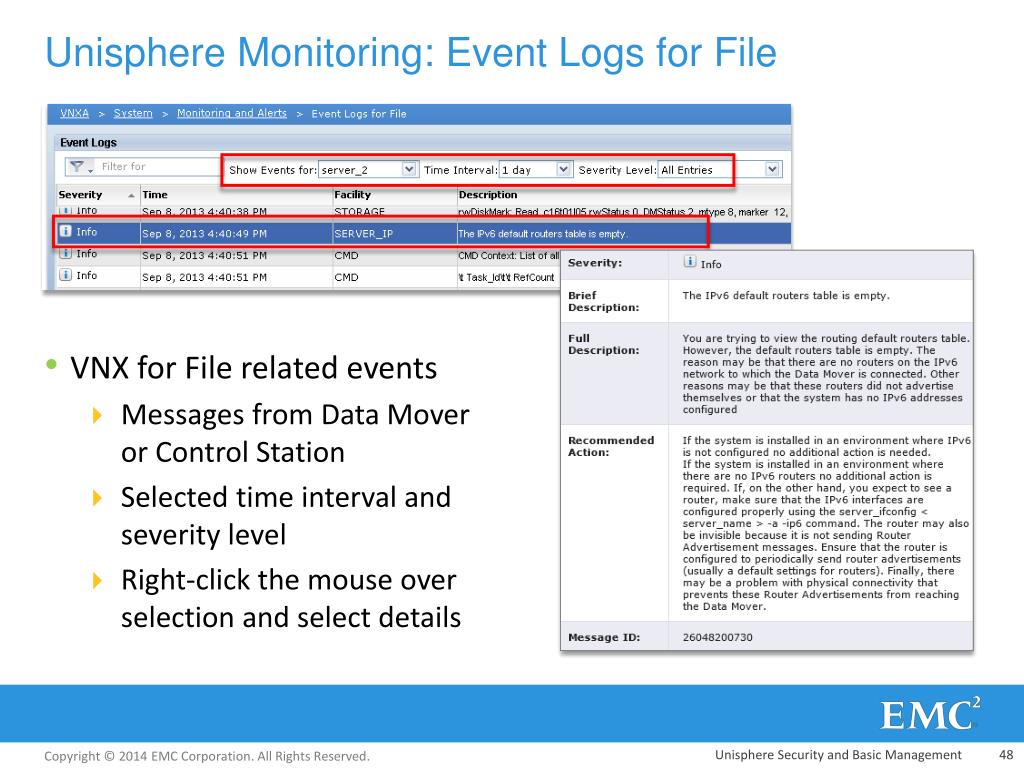Image resolution: width=1024 pixels, height=768 pixels.
Task: Click the 'Brief Description:' label
Action: pyautogui.click(x=603, y=301)
